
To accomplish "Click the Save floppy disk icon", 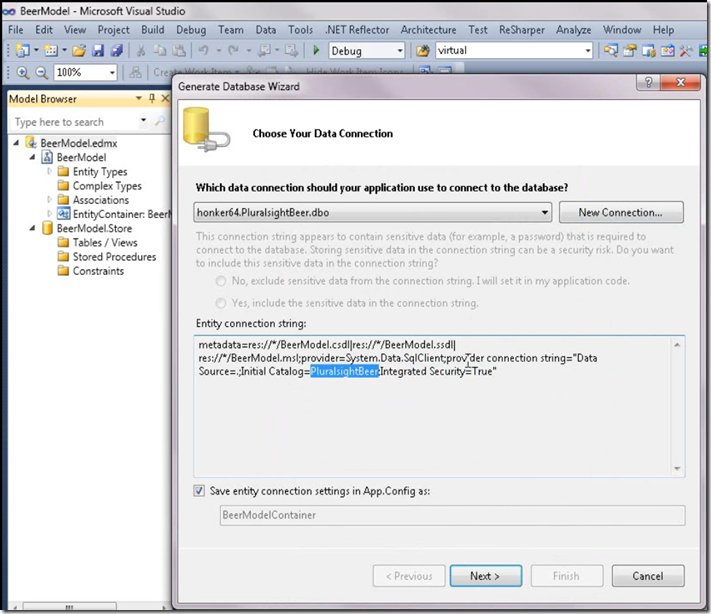I will pyautogui.click(x=98, y=50).
